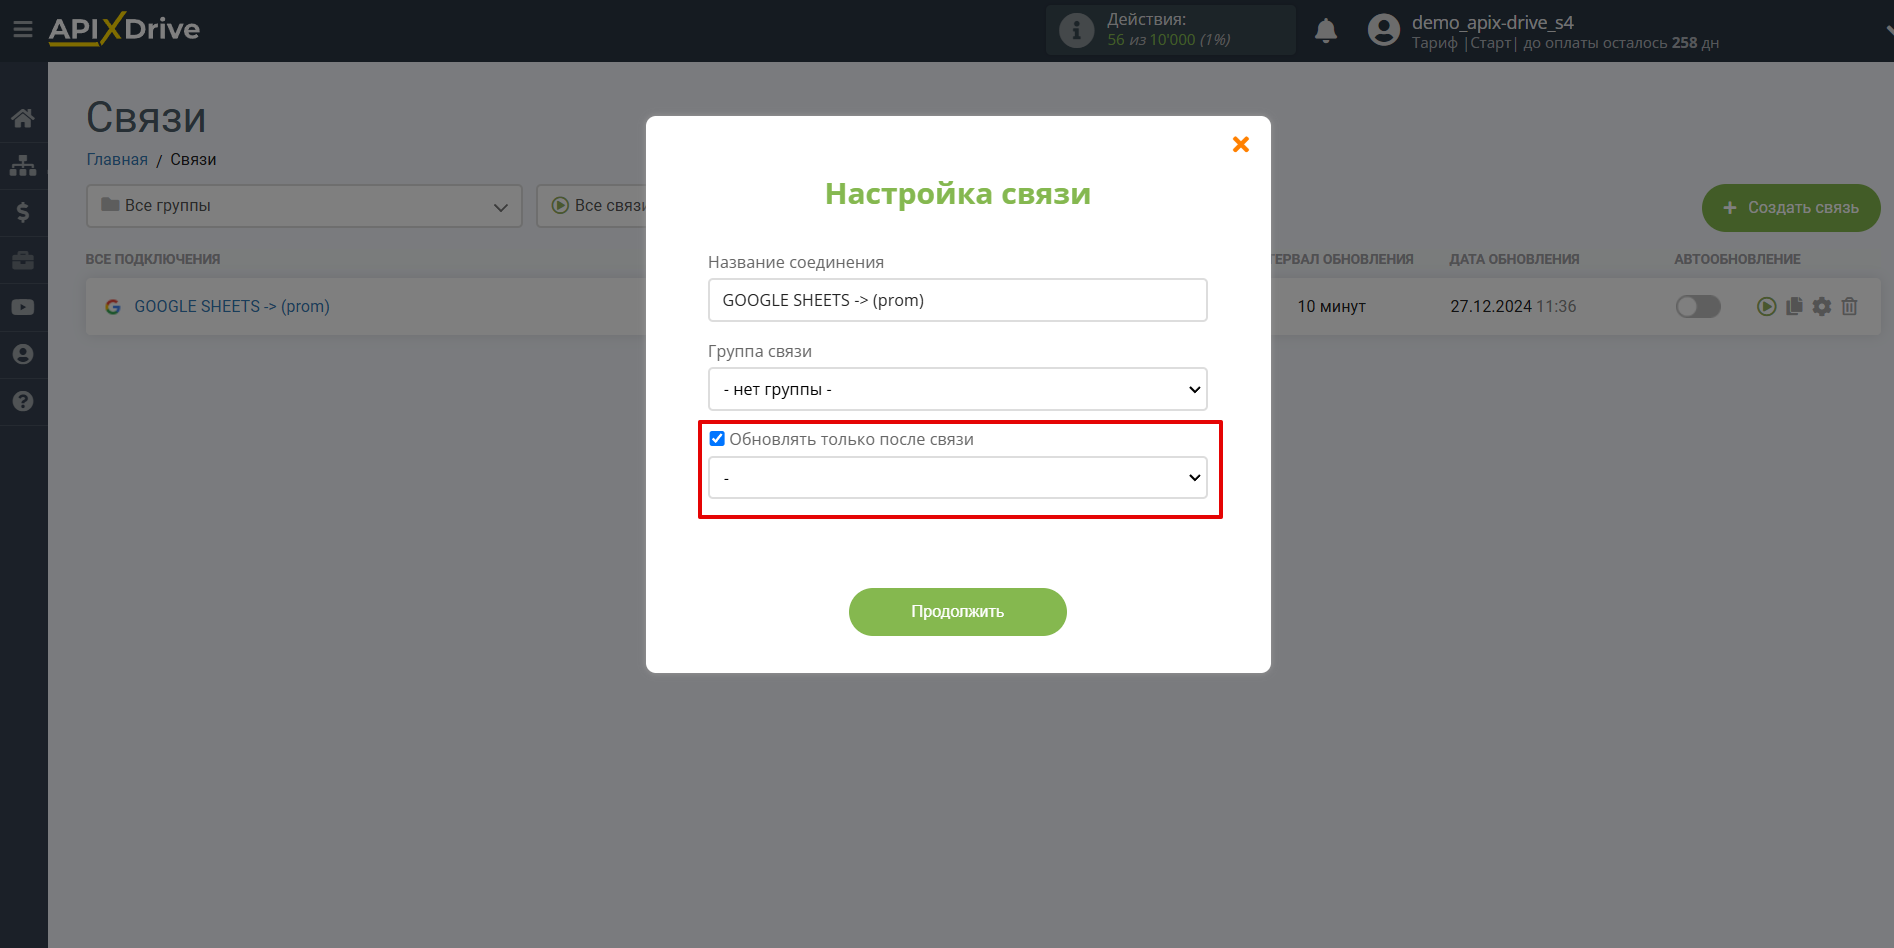This screenshot has height=948, width=1894.
Task: Open the billing dollar sidebar icon
Action: (x=23, y=212)
